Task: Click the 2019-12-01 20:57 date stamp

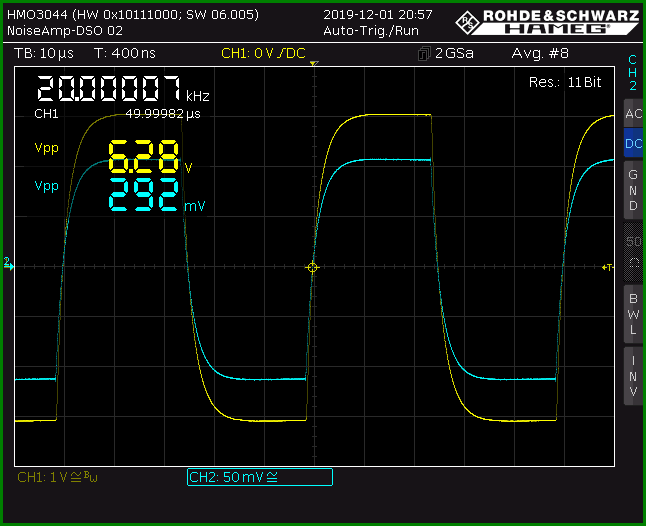Action: (378, 15)
